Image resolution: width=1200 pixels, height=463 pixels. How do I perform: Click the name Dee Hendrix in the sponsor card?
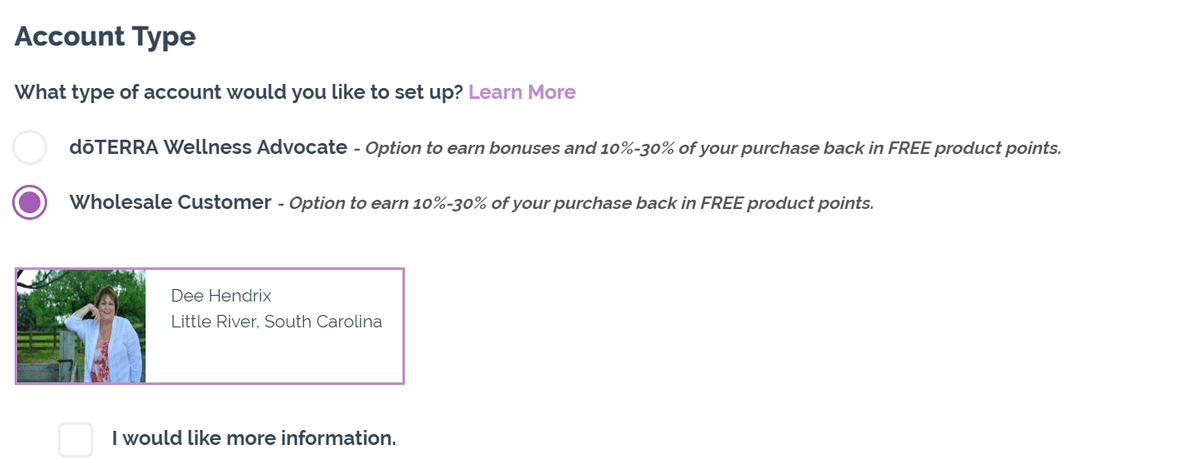(x=221, y=296)
